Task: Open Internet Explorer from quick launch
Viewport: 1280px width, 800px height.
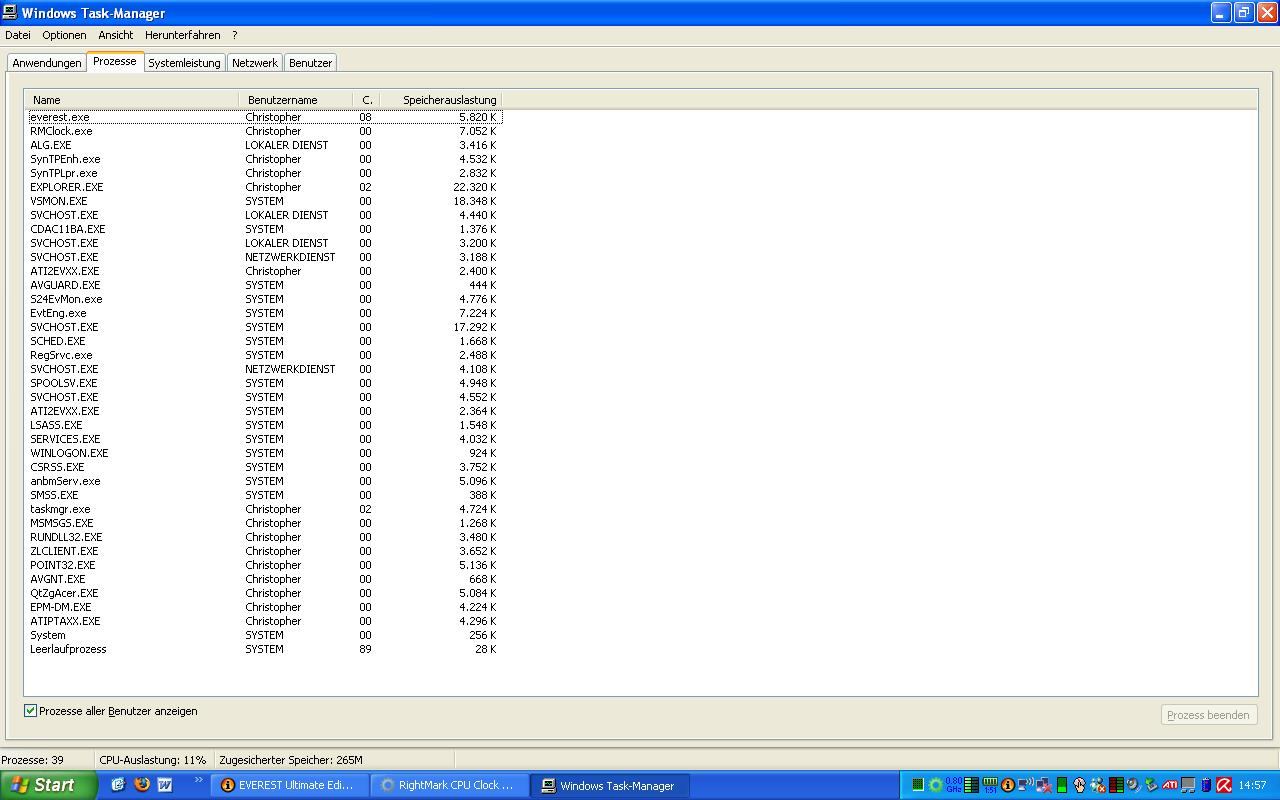Action: click(x=118, y=785)
